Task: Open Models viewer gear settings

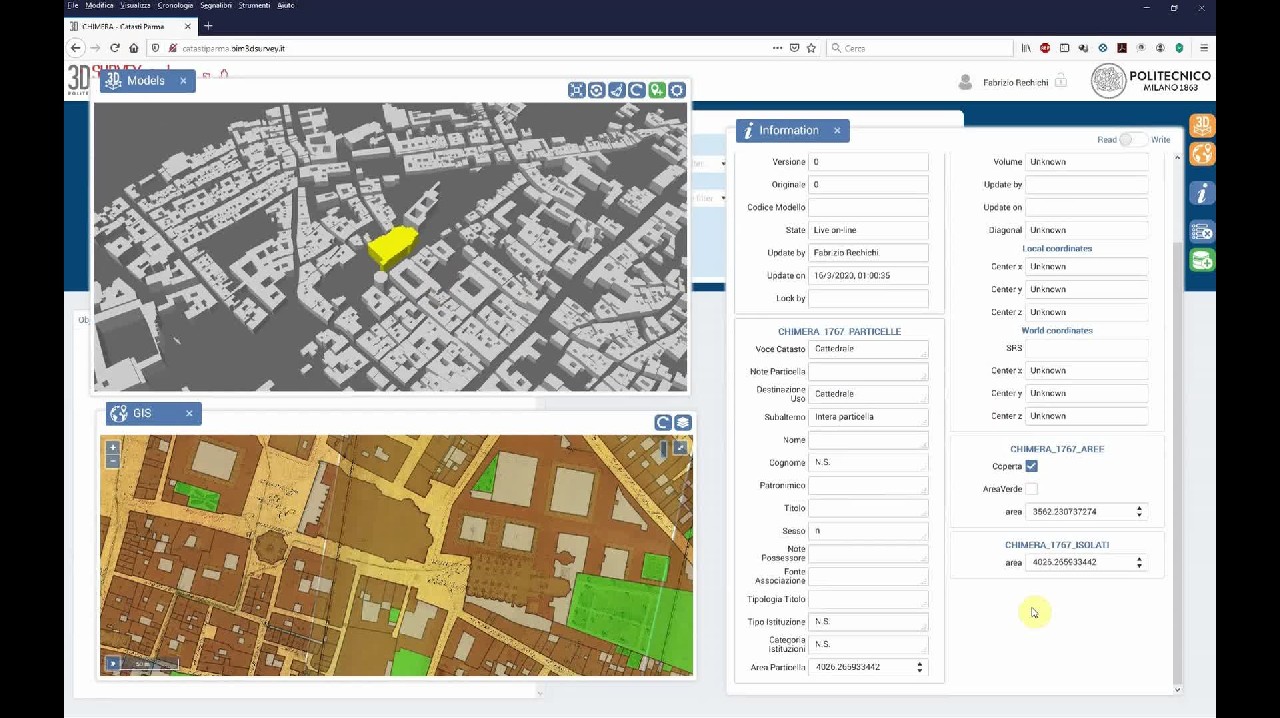Action: click(677, 90)
